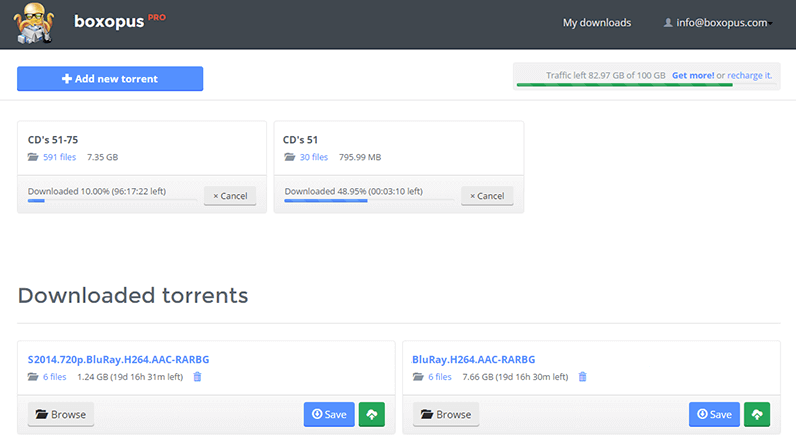Click 1.24 GB (19d 16h 31m left) text
796x442 pixels.
(x=130, y=377)
